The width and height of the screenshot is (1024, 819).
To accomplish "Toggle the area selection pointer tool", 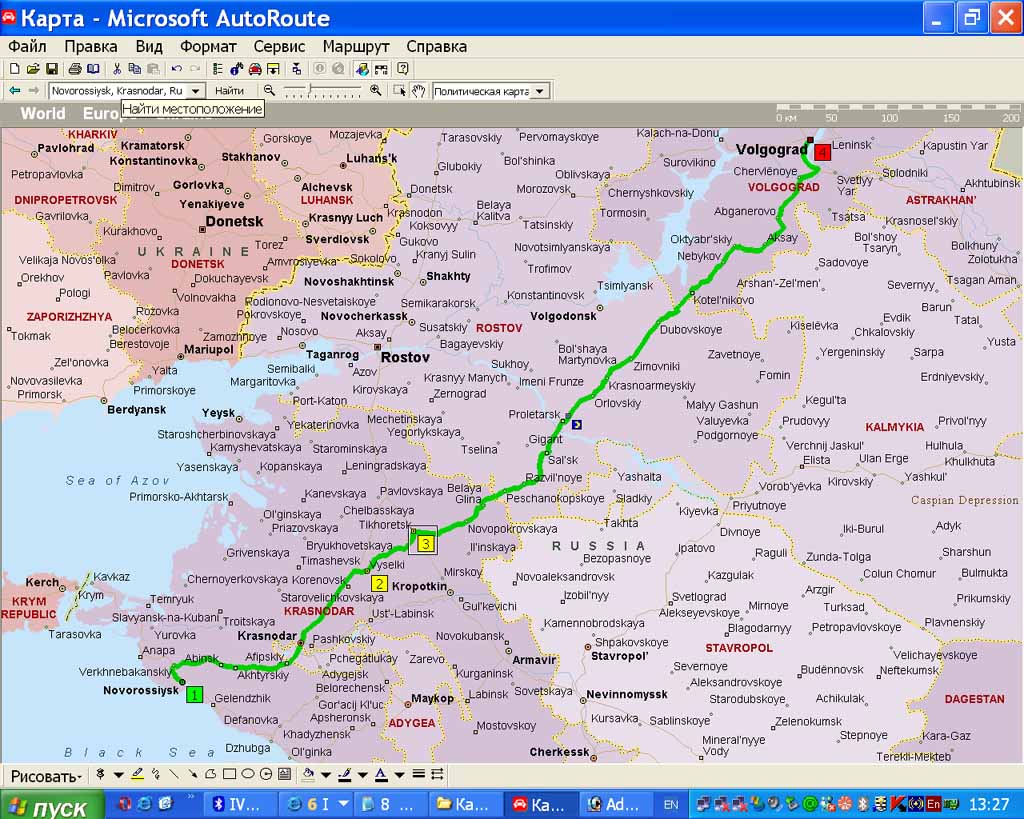I will [x=400, y=91].
